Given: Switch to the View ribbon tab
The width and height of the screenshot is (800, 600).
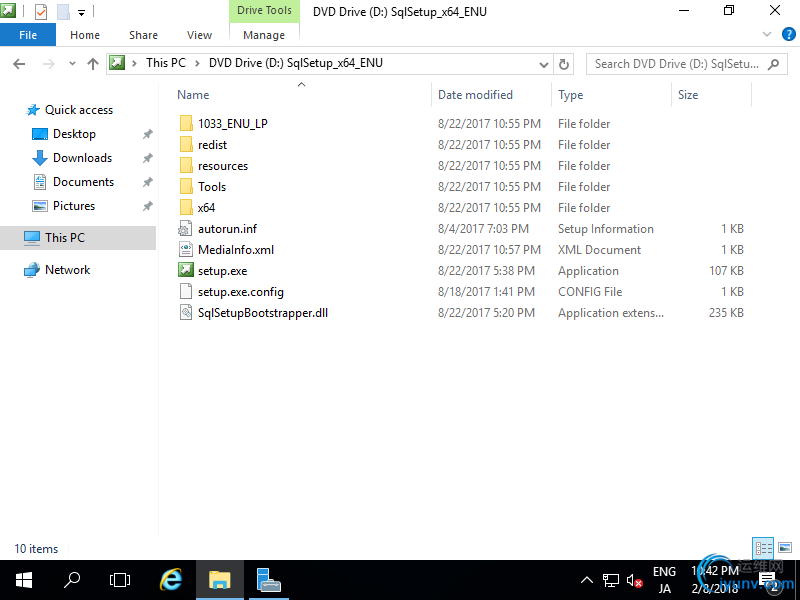Looking at the screenshot, I should click(199, 35).
